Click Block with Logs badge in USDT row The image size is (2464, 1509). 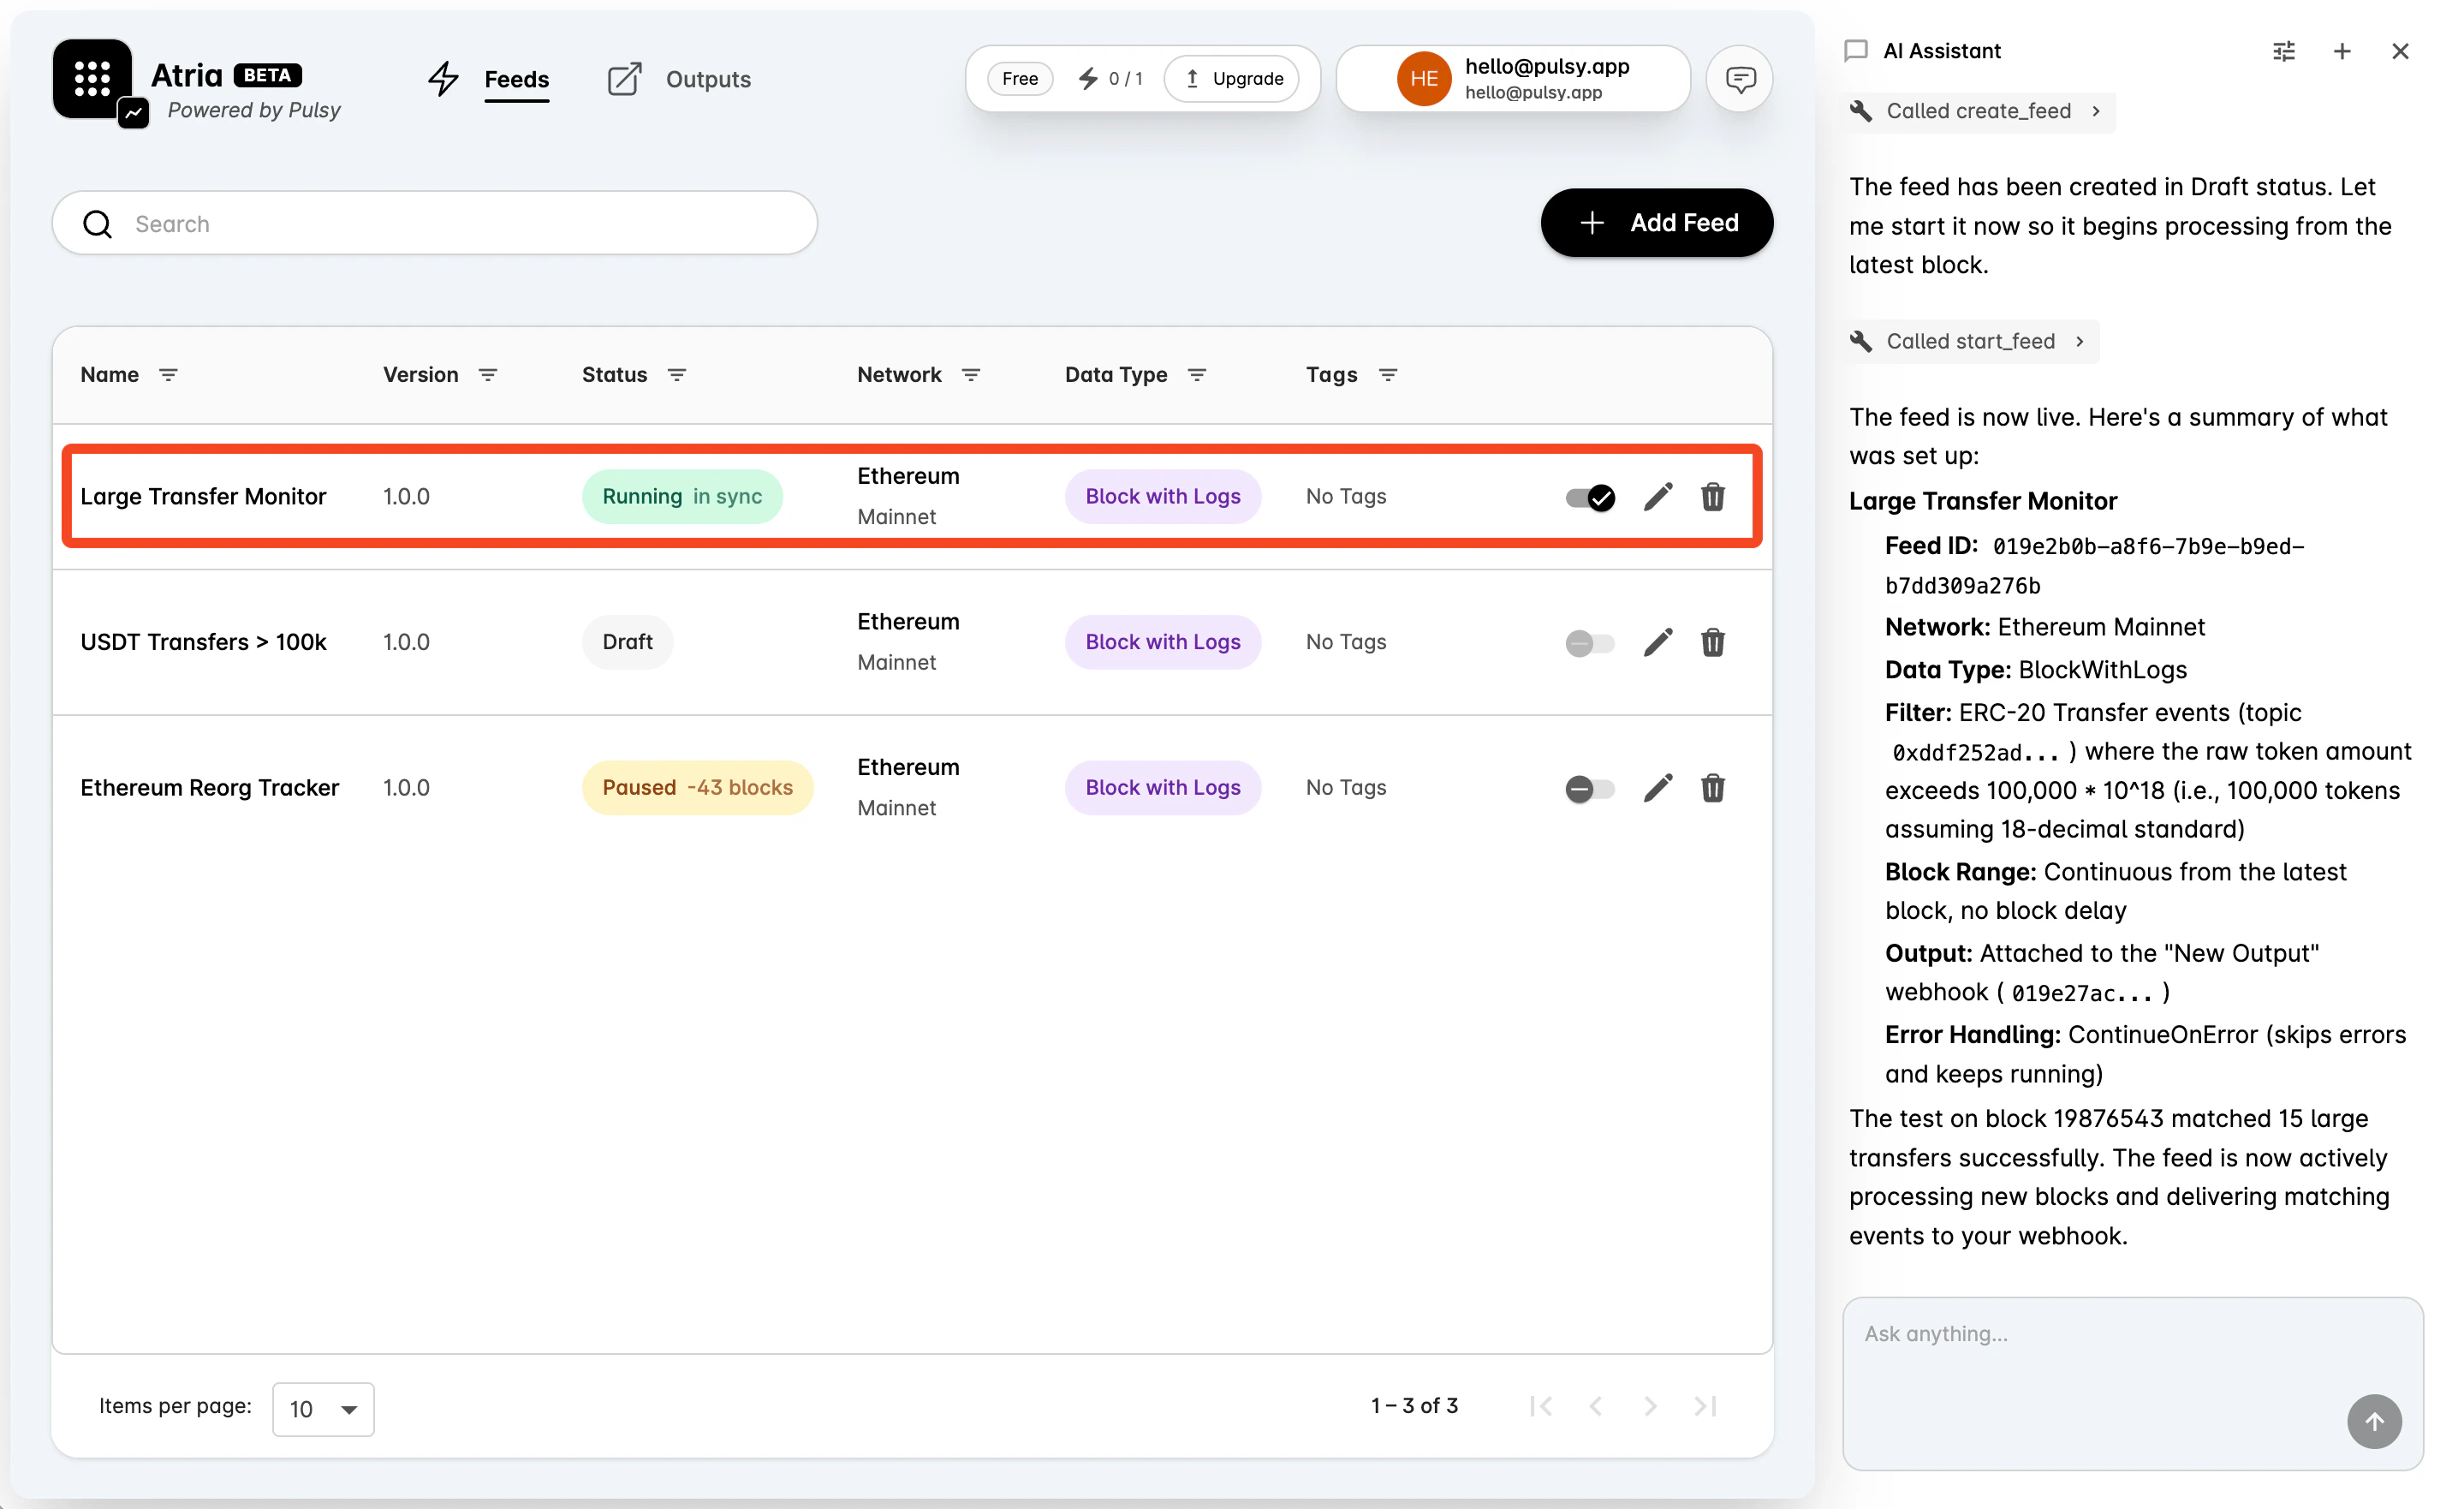coord(1163,642)
